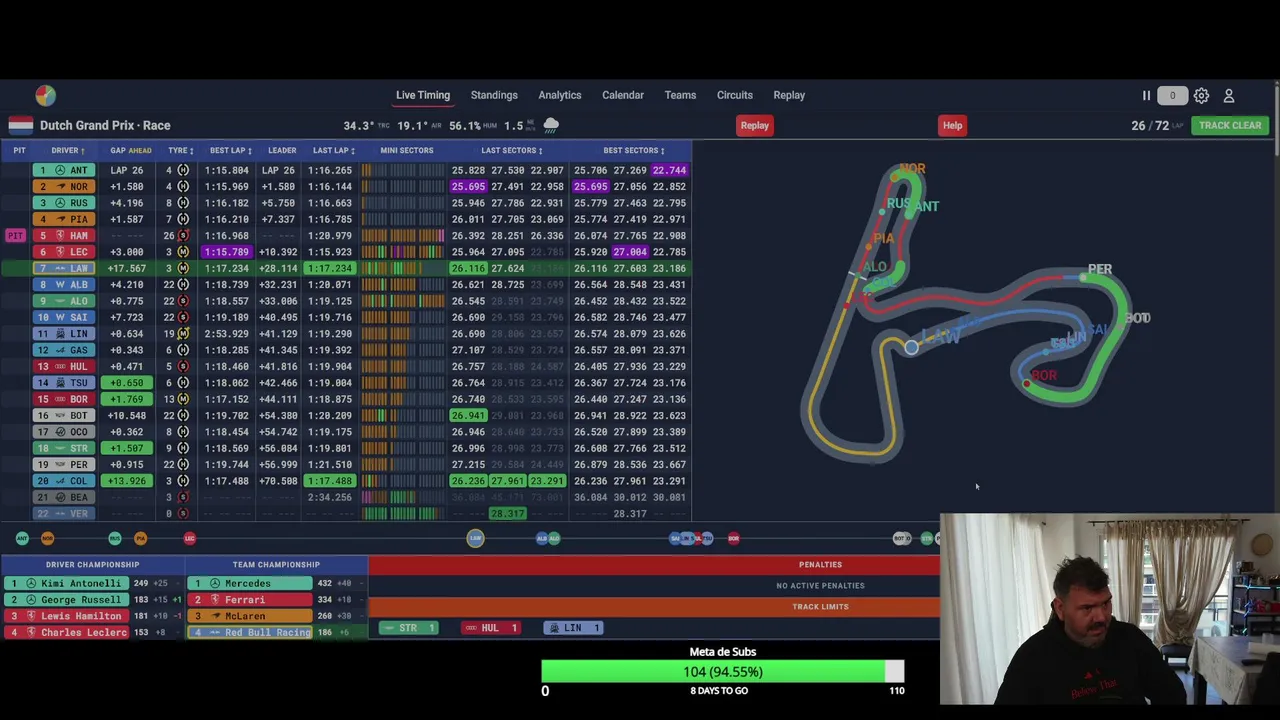Toggle the AHEAD gap mode label

[139, 151]
